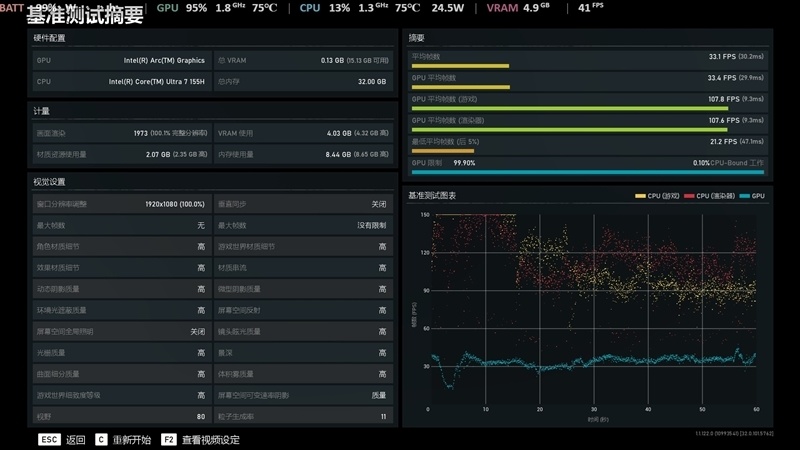
Task: Select the 景深 setting row
Action: coord(301,352)
